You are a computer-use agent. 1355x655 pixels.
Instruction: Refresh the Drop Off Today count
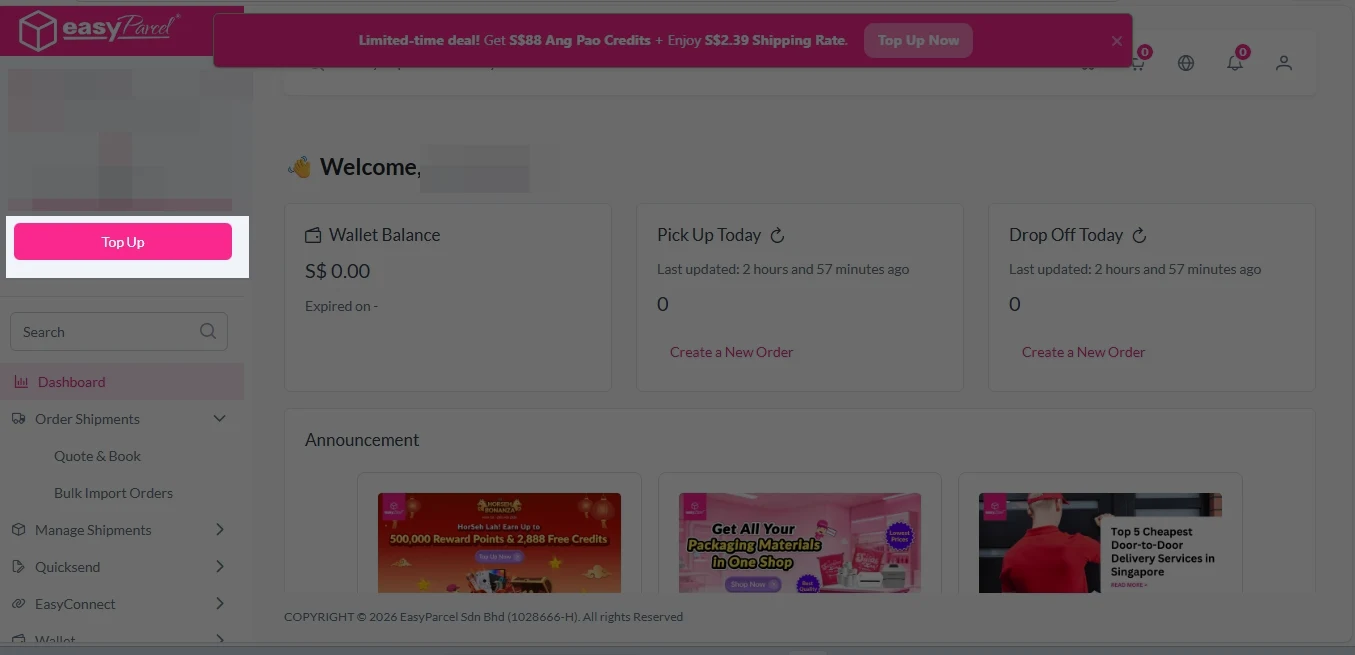[1139, 236]
